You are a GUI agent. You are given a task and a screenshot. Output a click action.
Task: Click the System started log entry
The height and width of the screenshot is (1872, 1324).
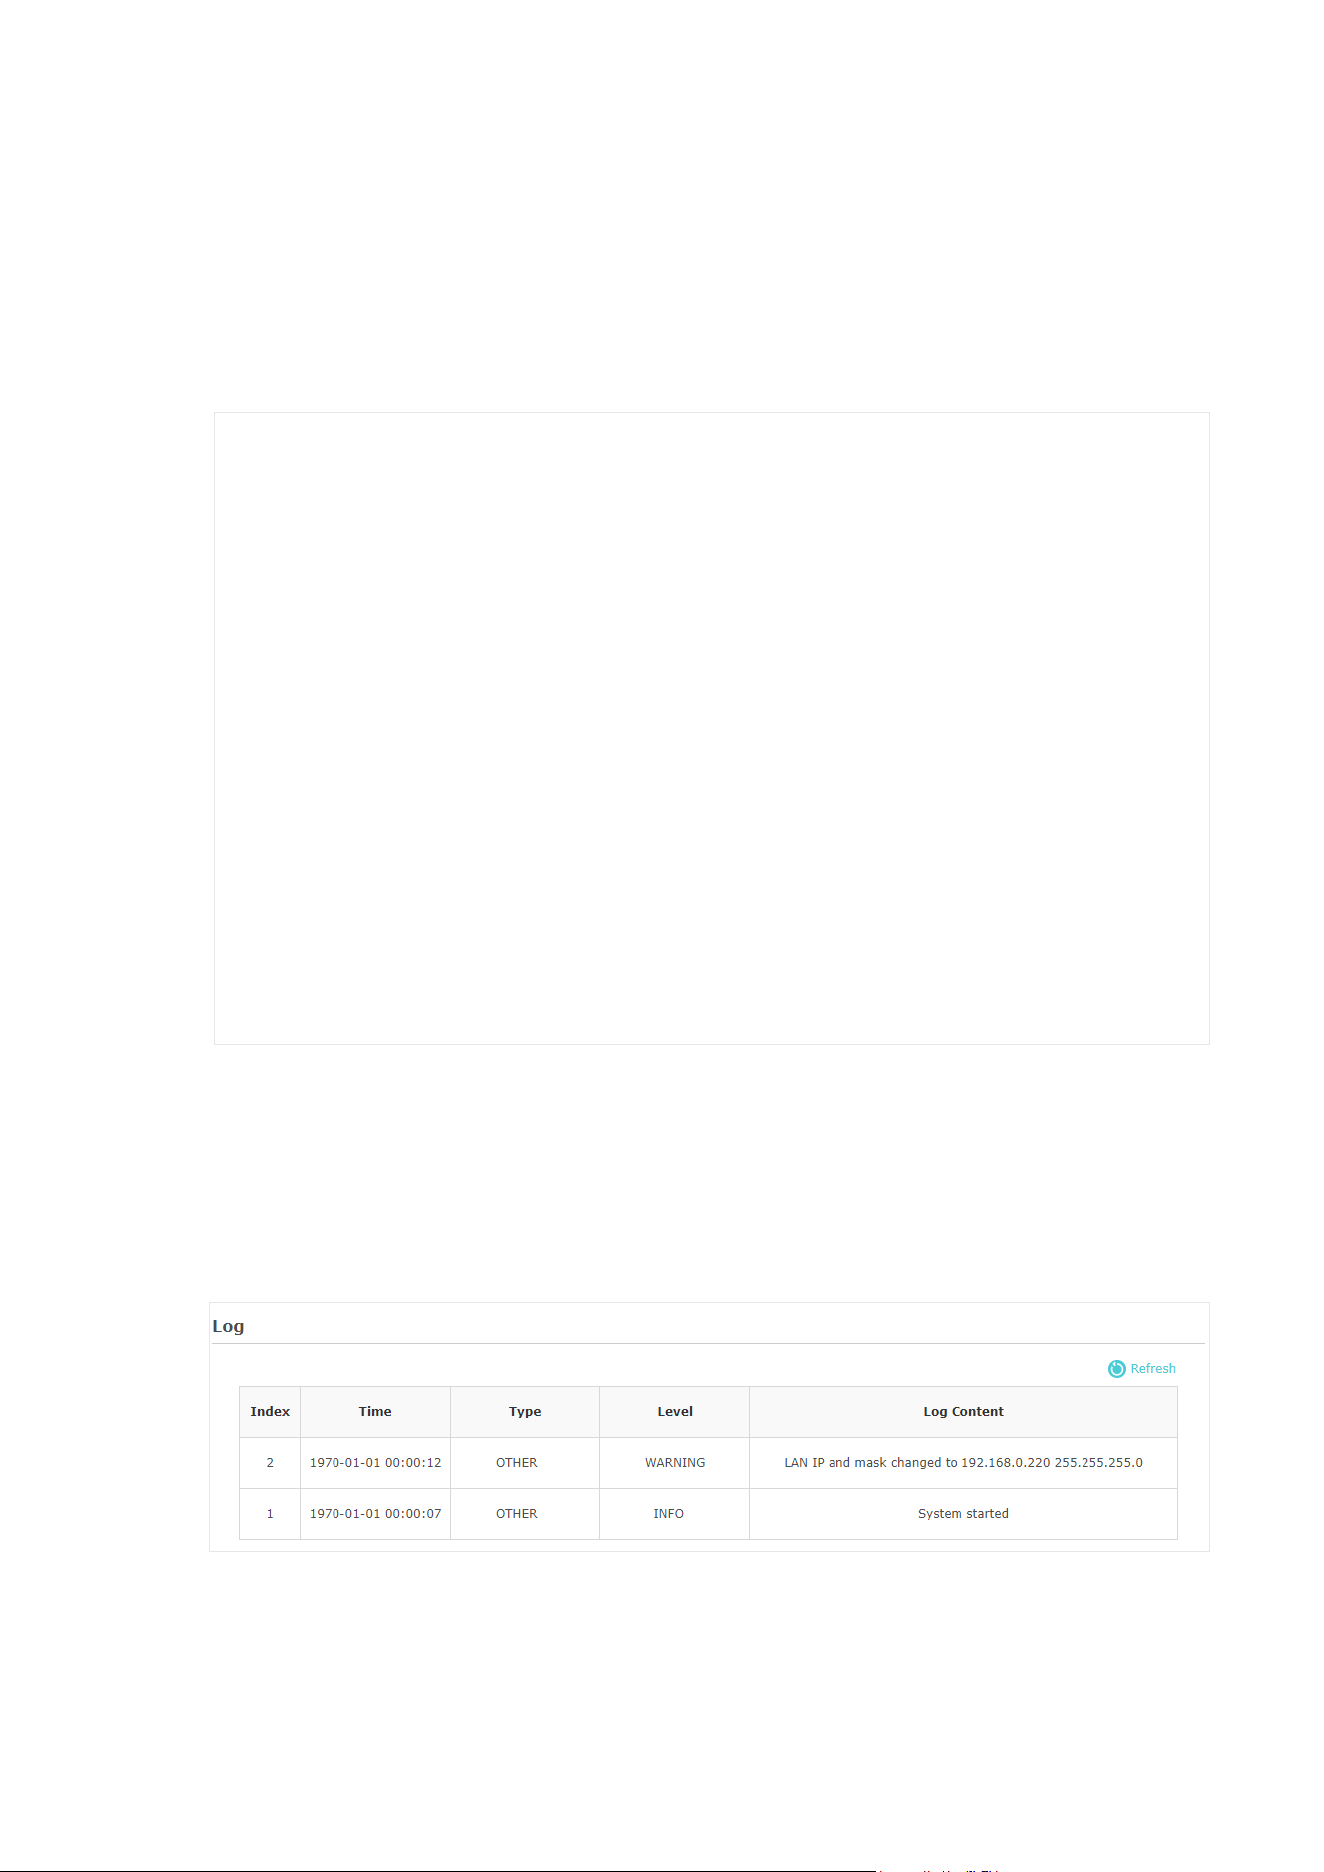pos(963,1514)
